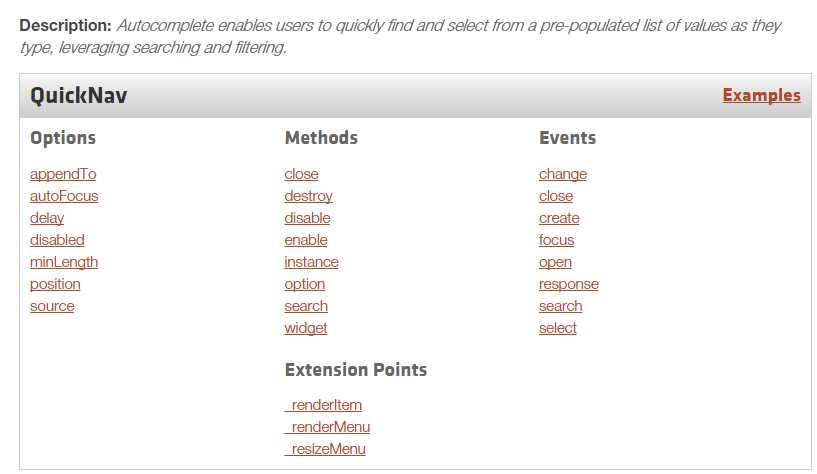This screenshot has width=817, height=474.
Task: Jump to the delay option
Action: pyautogui.click(x=47, y=218)
